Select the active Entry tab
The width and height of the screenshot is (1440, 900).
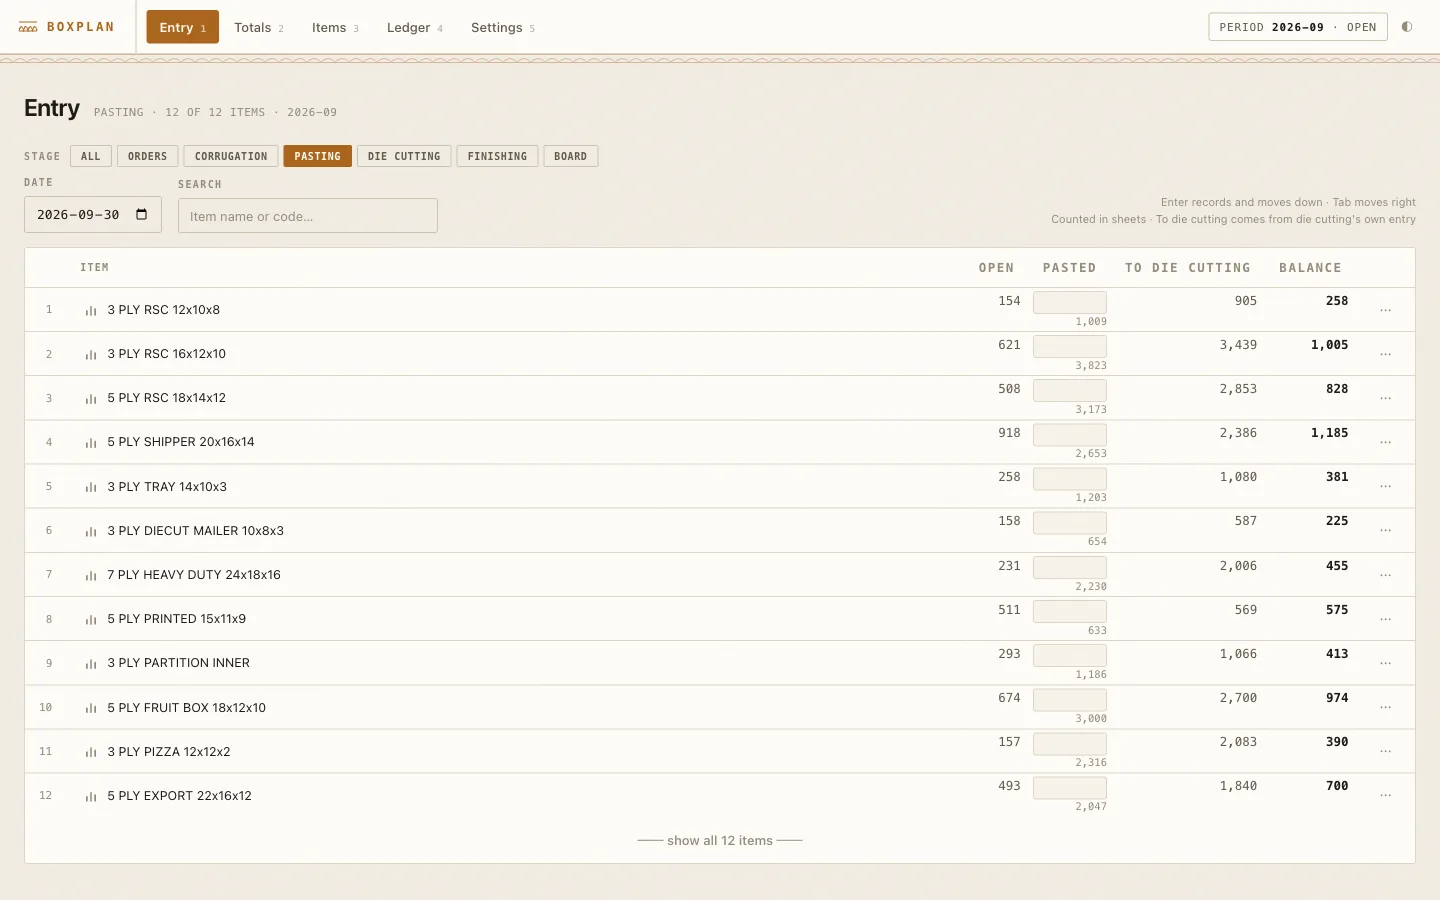tap(183, 27)
